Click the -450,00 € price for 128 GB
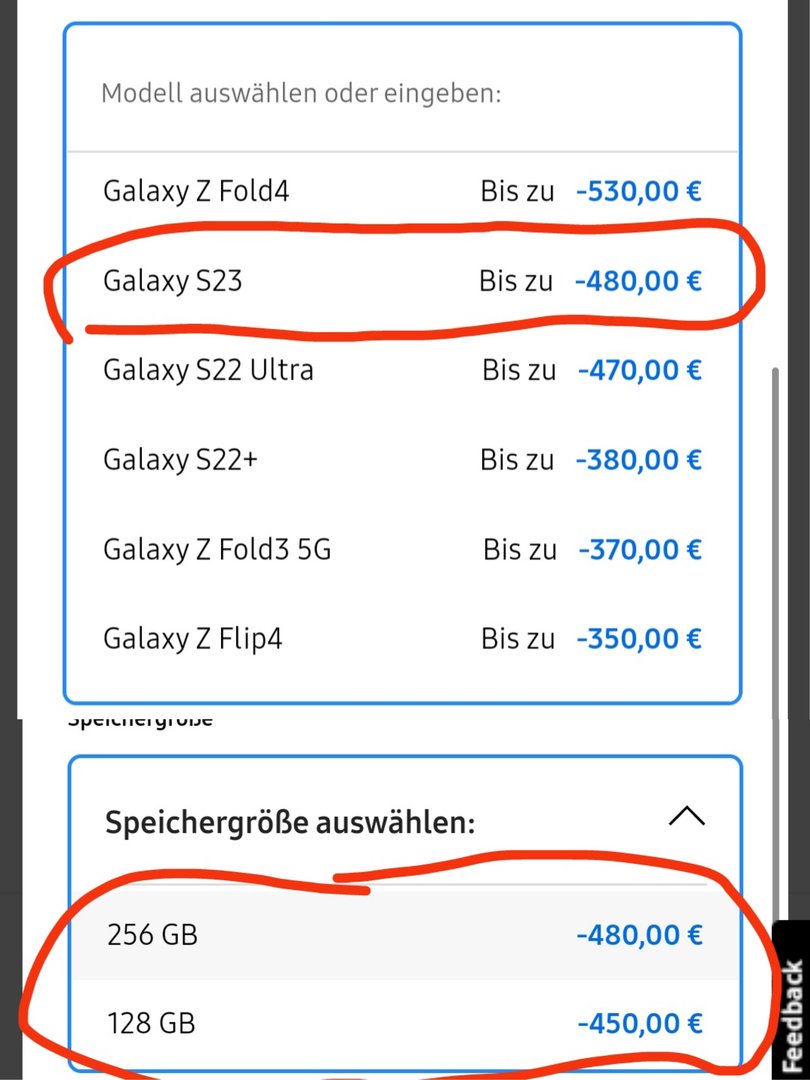Screen dimensions: 810x1080 [639, 1023]
